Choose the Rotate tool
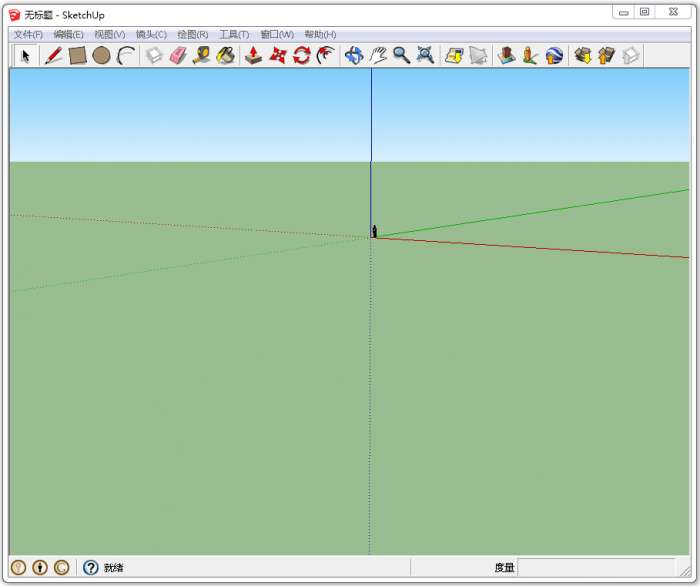This screenshot has width=700, height=586. coord(302,56)
